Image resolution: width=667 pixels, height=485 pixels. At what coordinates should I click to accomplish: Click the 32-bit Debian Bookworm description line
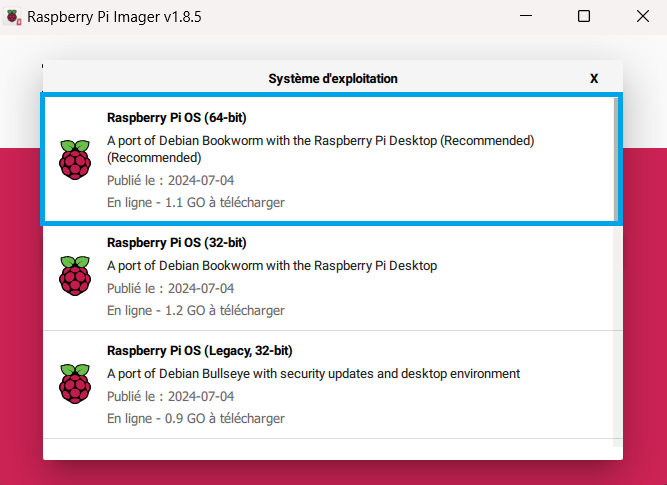(272, 266)
